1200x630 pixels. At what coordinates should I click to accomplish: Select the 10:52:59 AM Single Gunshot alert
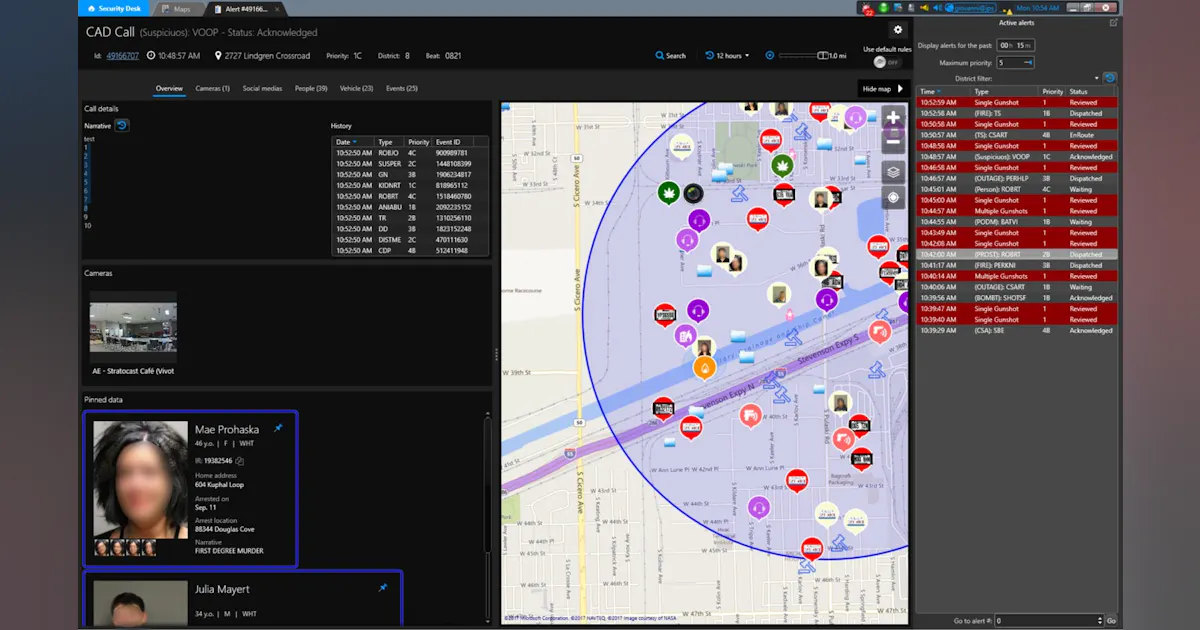(1017, 102)
